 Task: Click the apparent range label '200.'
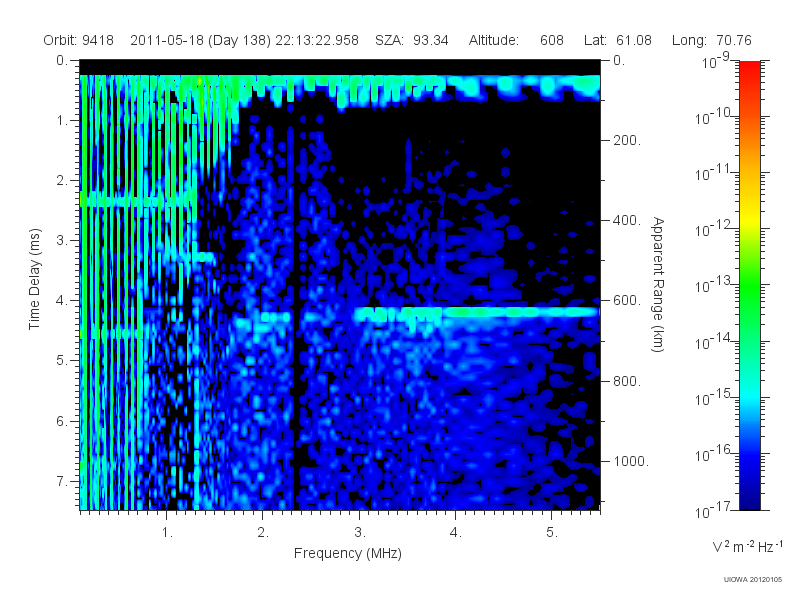coord(627,140)
